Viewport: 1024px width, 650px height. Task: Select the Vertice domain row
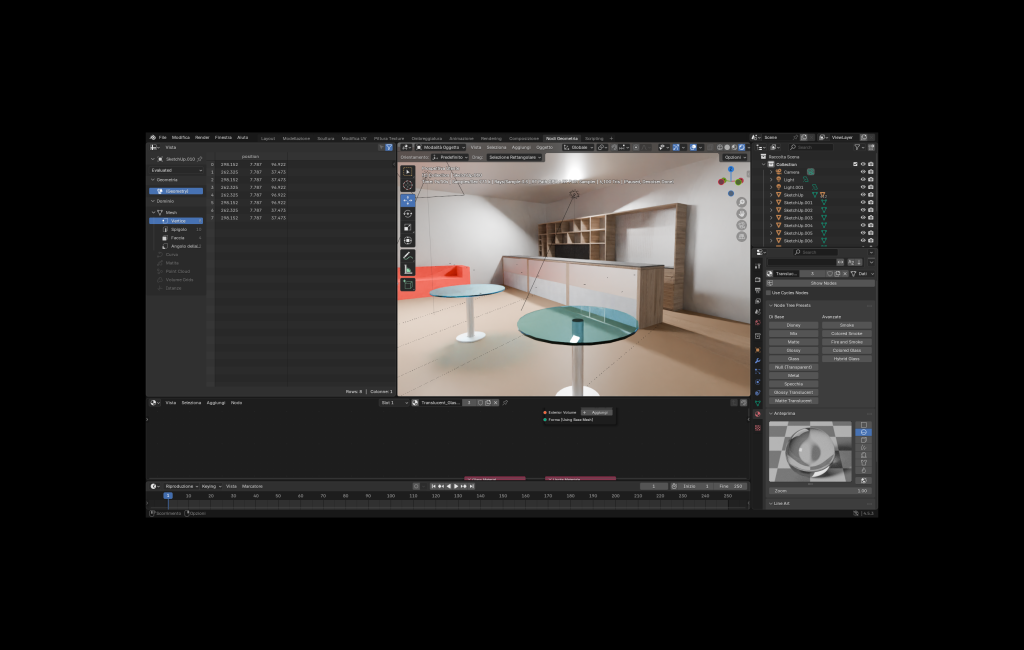click(x=178, y=220)
